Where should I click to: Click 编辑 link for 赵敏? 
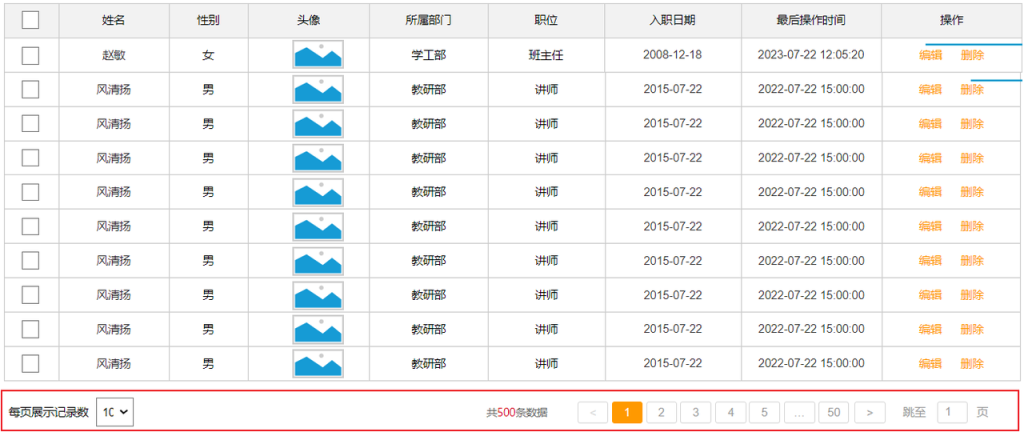pyautogui.click(x=930, y=55)
